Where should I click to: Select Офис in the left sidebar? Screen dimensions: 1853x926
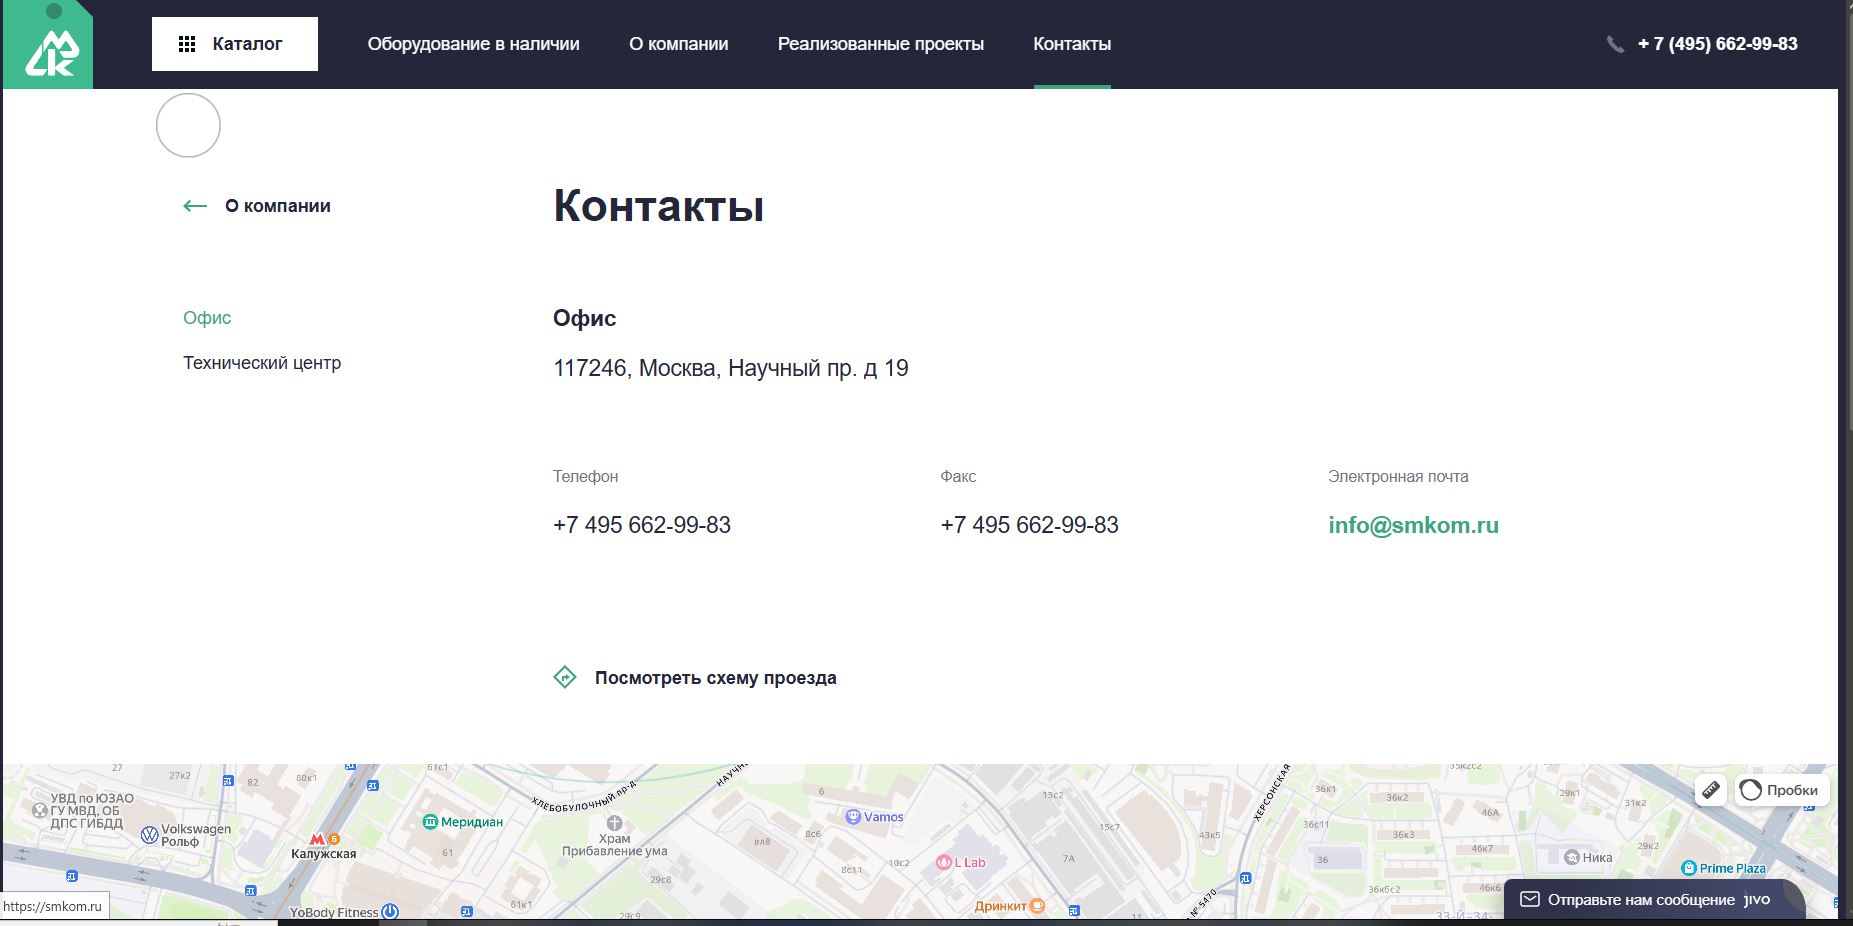(207, 318)
